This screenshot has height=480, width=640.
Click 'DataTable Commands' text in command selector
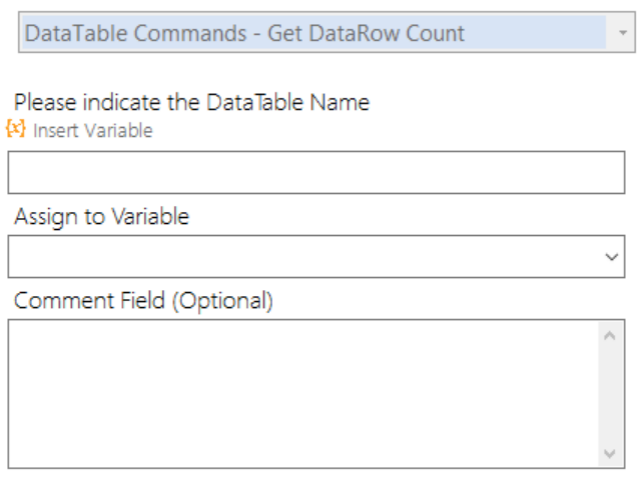tap(136, 33)
